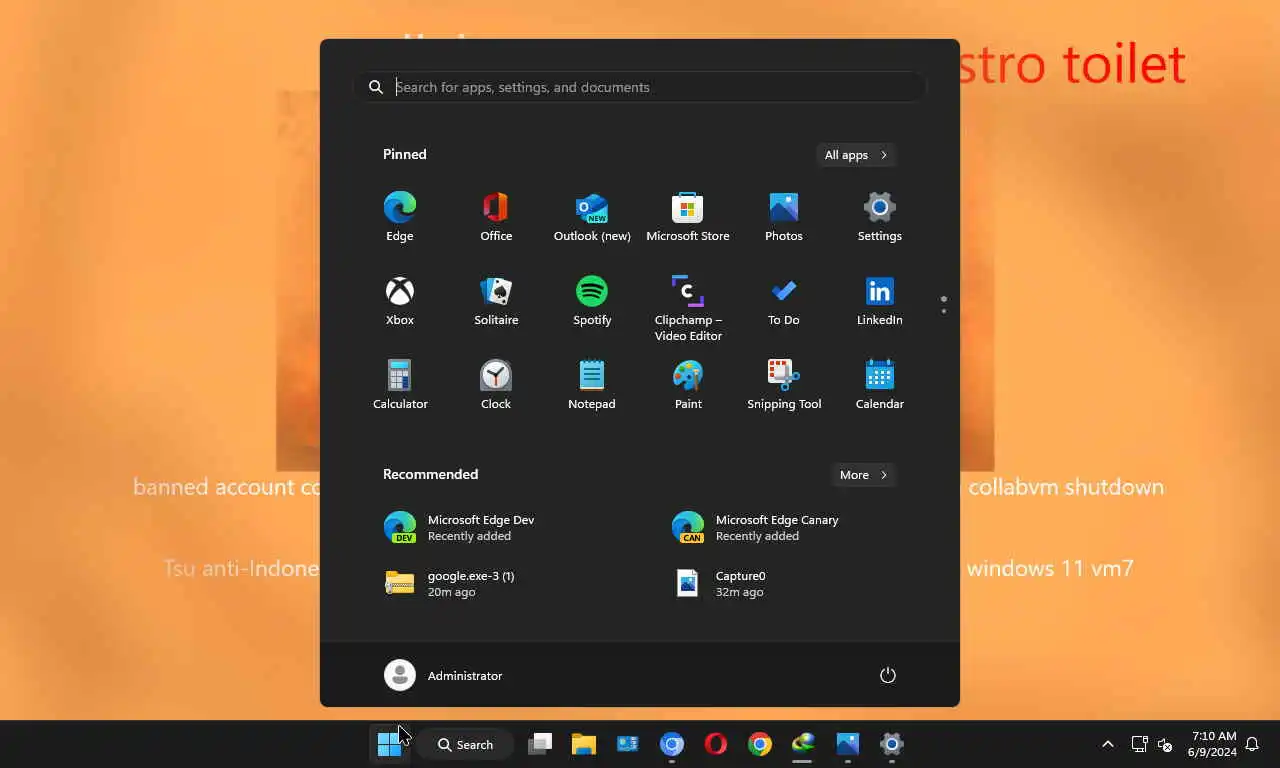Open the Calendar app
1280x768 pixels.
pos(880,385)
